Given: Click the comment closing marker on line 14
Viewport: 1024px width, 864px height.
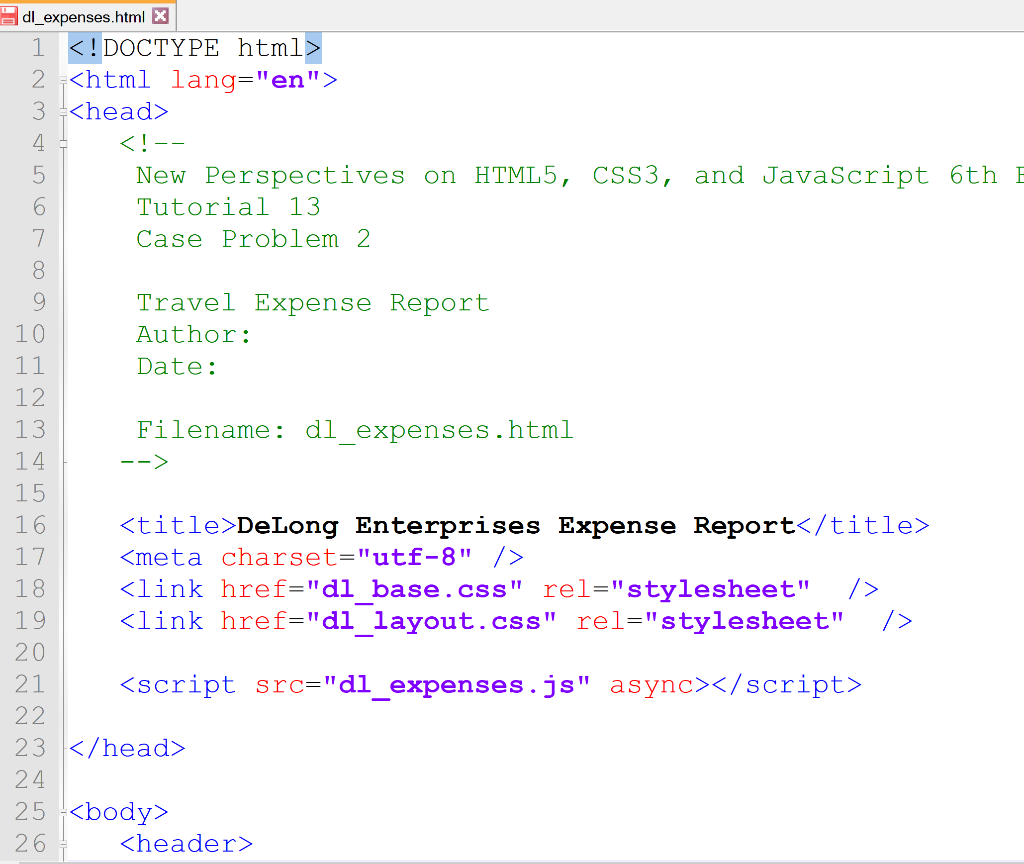Looking at the screenshot, I should click(x=144, y=462).
